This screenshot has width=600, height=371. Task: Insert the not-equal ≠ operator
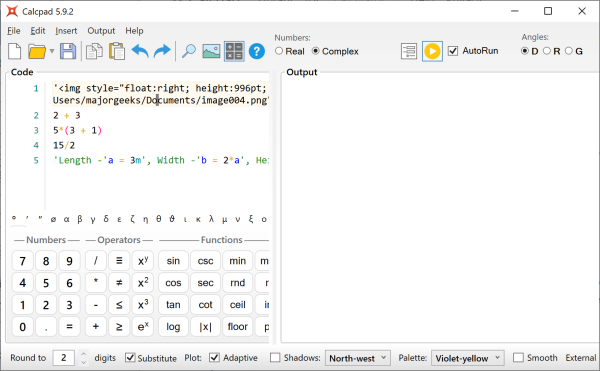tap(119, 283)
